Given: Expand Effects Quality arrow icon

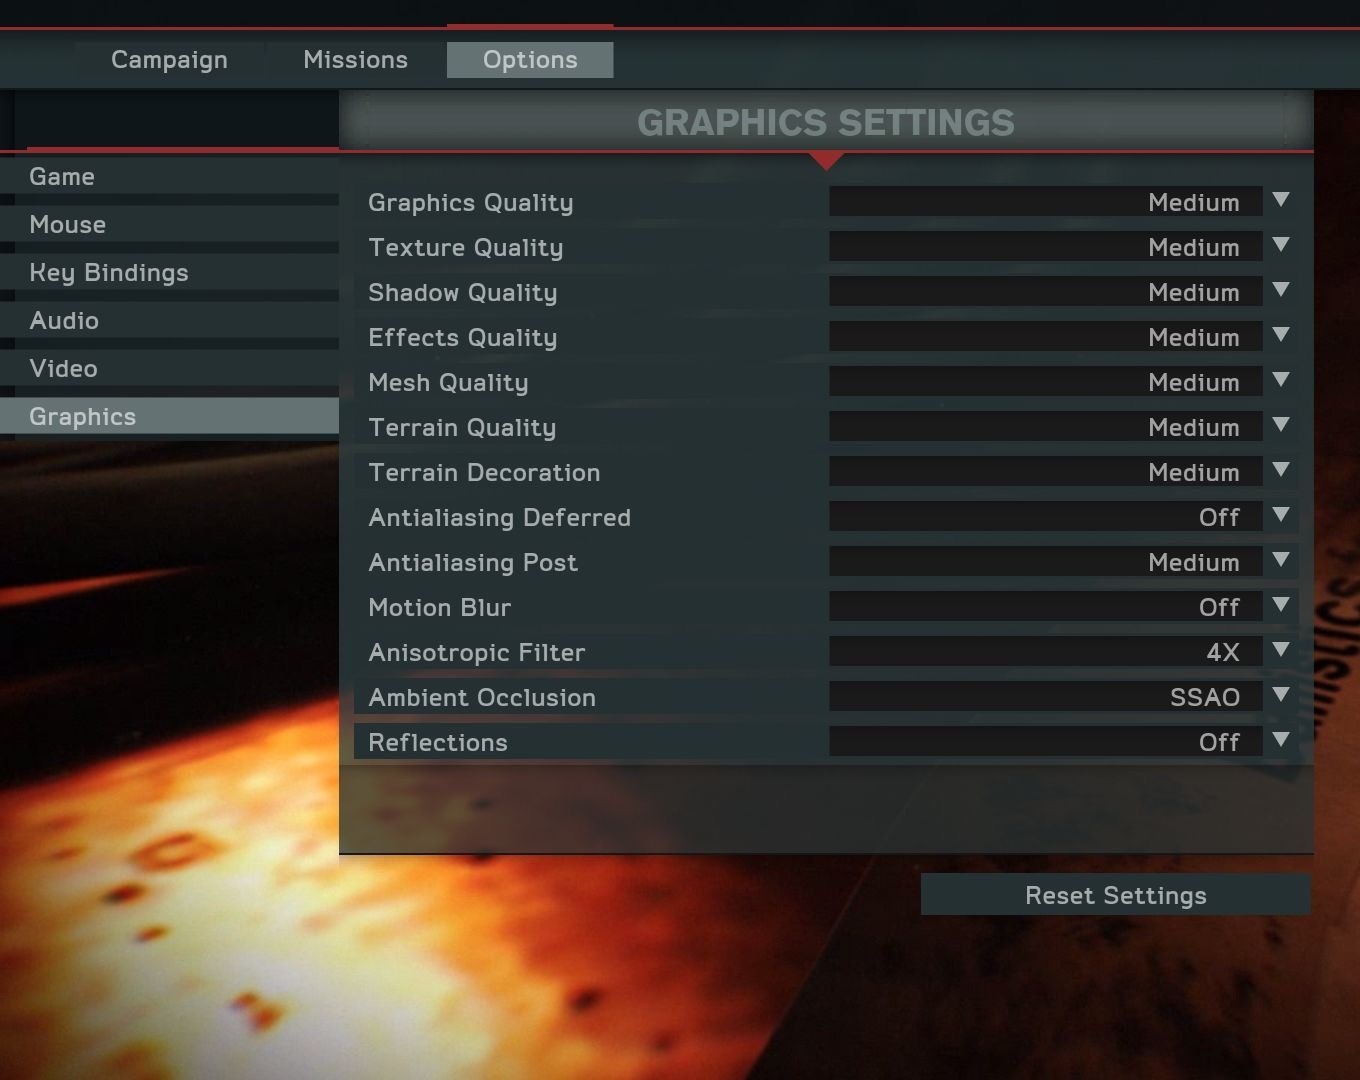Looking at the screenshot, I should pyautogui.click(x=1281, y=335).
